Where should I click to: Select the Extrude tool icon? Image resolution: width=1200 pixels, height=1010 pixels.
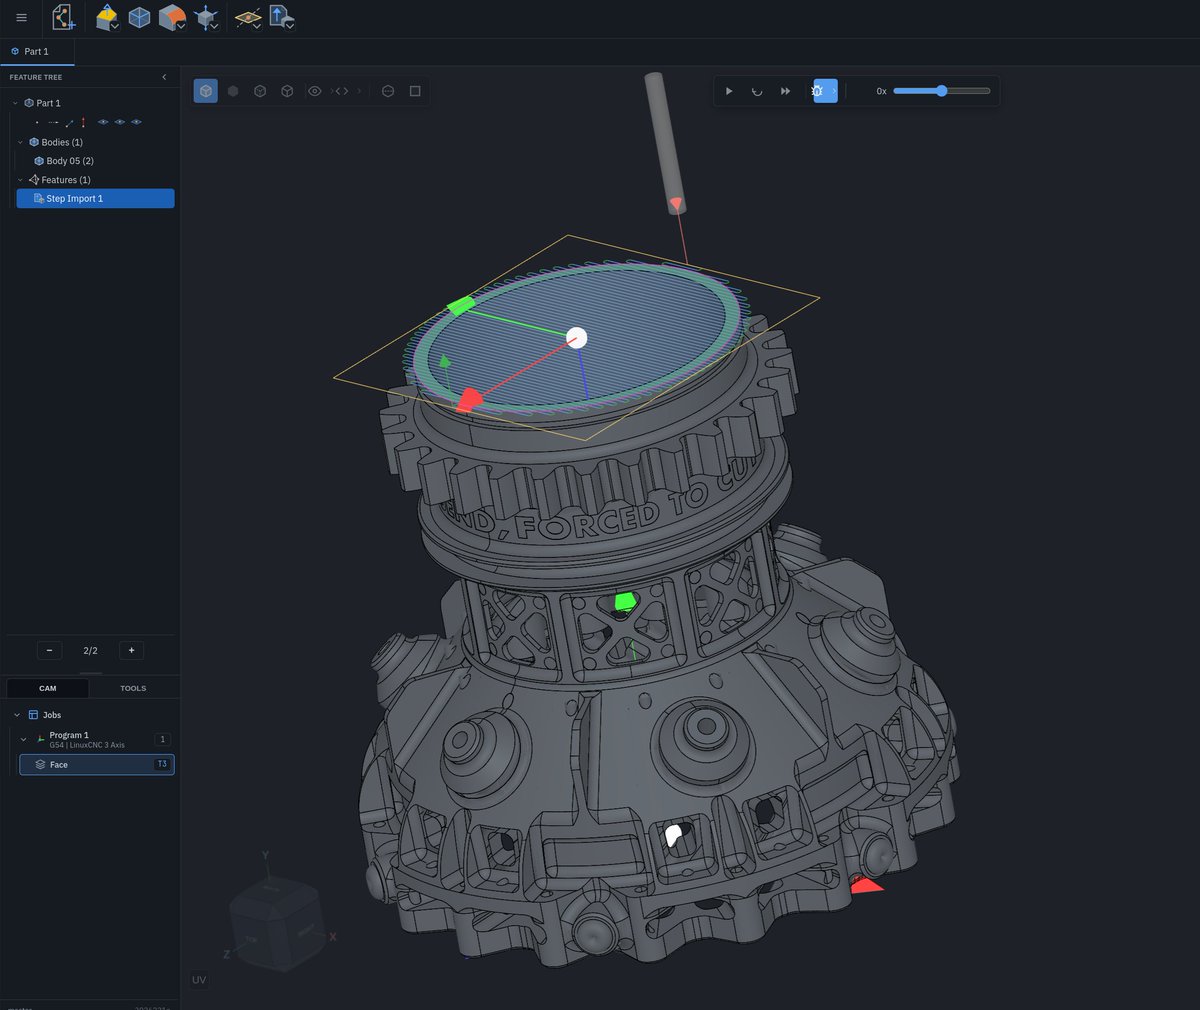click(106, 16)
